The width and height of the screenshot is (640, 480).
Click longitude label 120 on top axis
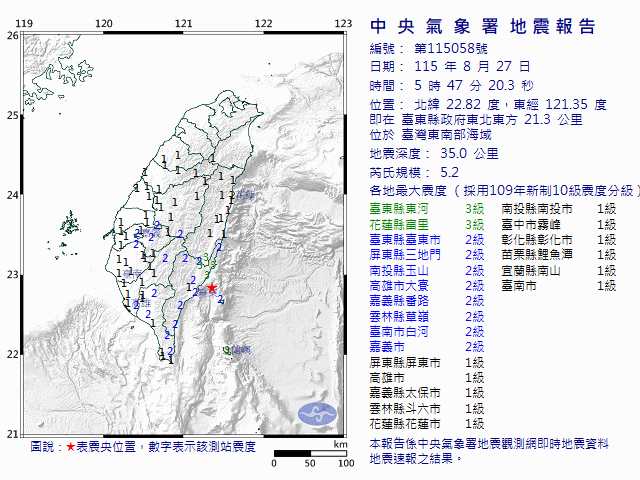(104, 23)
